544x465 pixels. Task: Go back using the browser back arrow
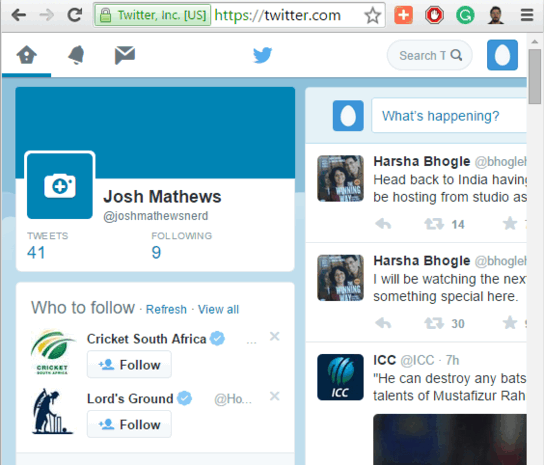19,15
